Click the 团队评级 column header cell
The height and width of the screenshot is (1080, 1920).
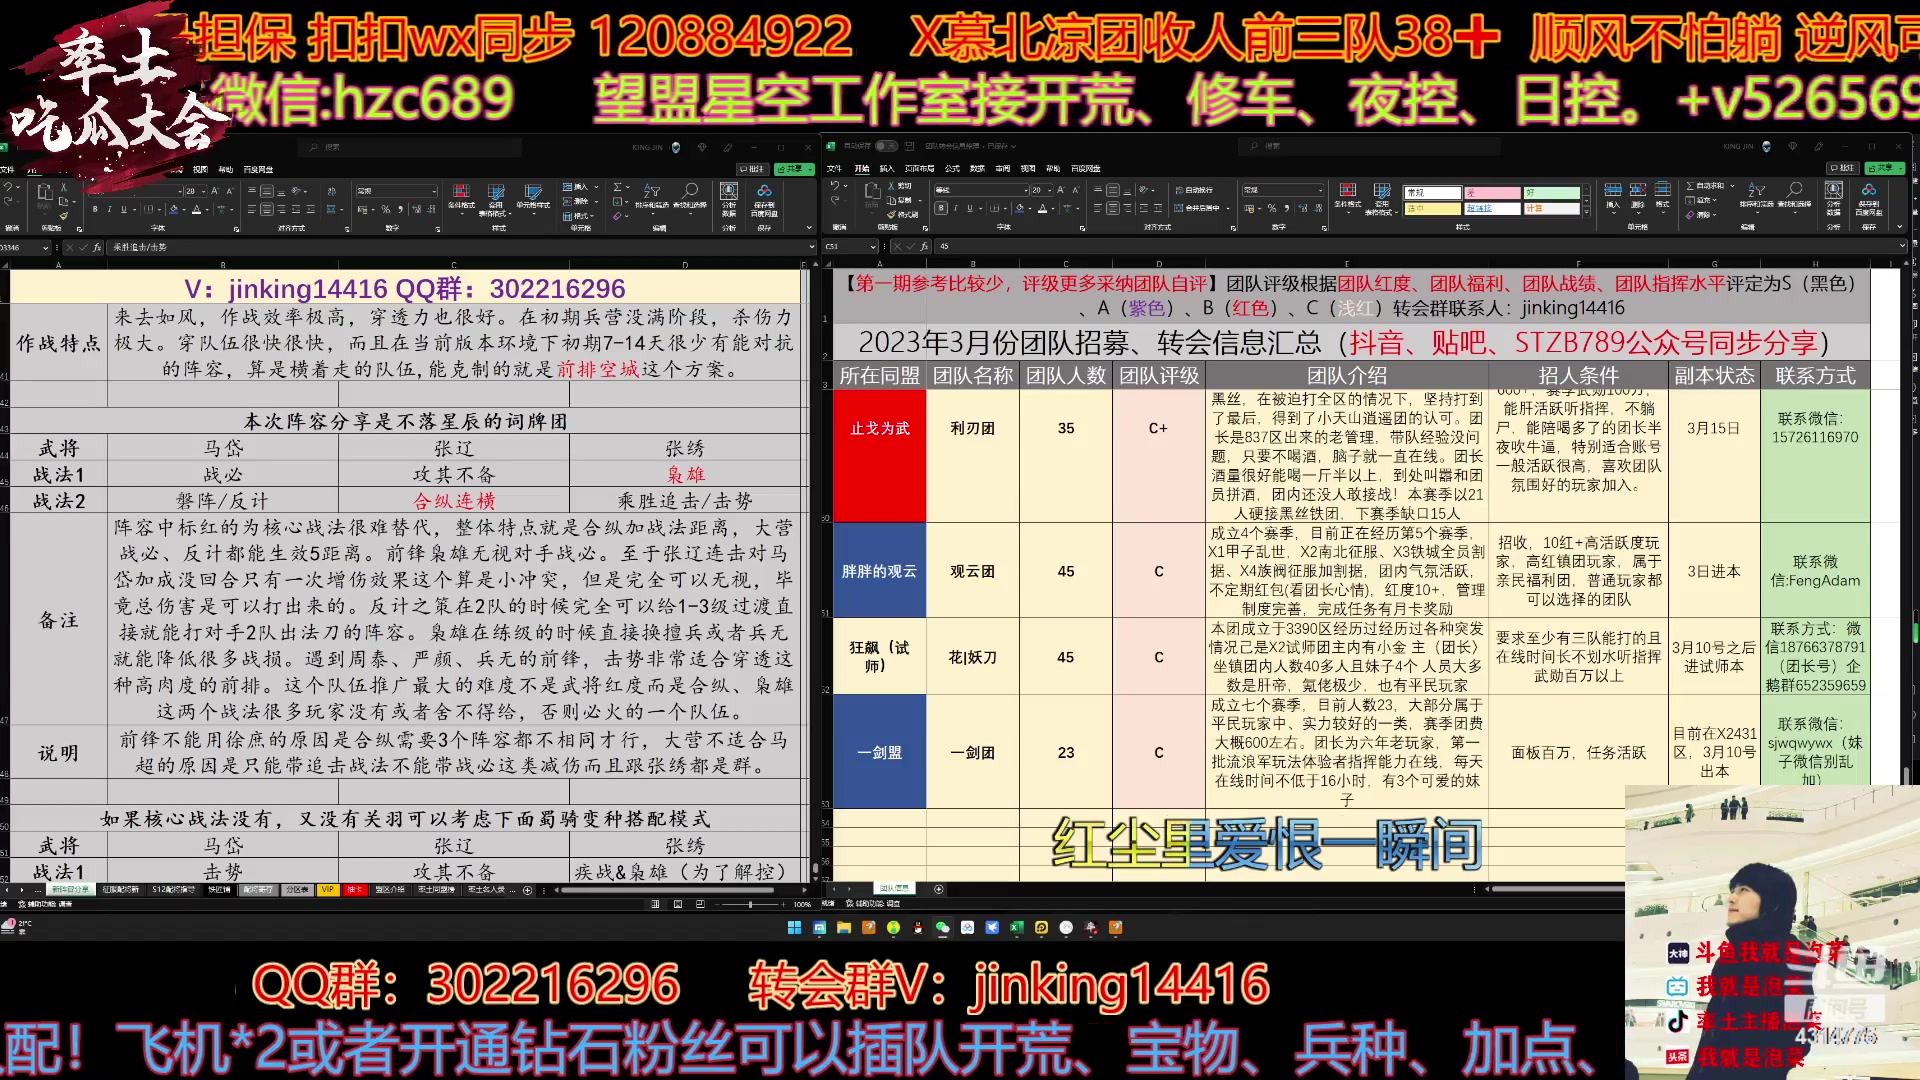tap(1158, 376)
